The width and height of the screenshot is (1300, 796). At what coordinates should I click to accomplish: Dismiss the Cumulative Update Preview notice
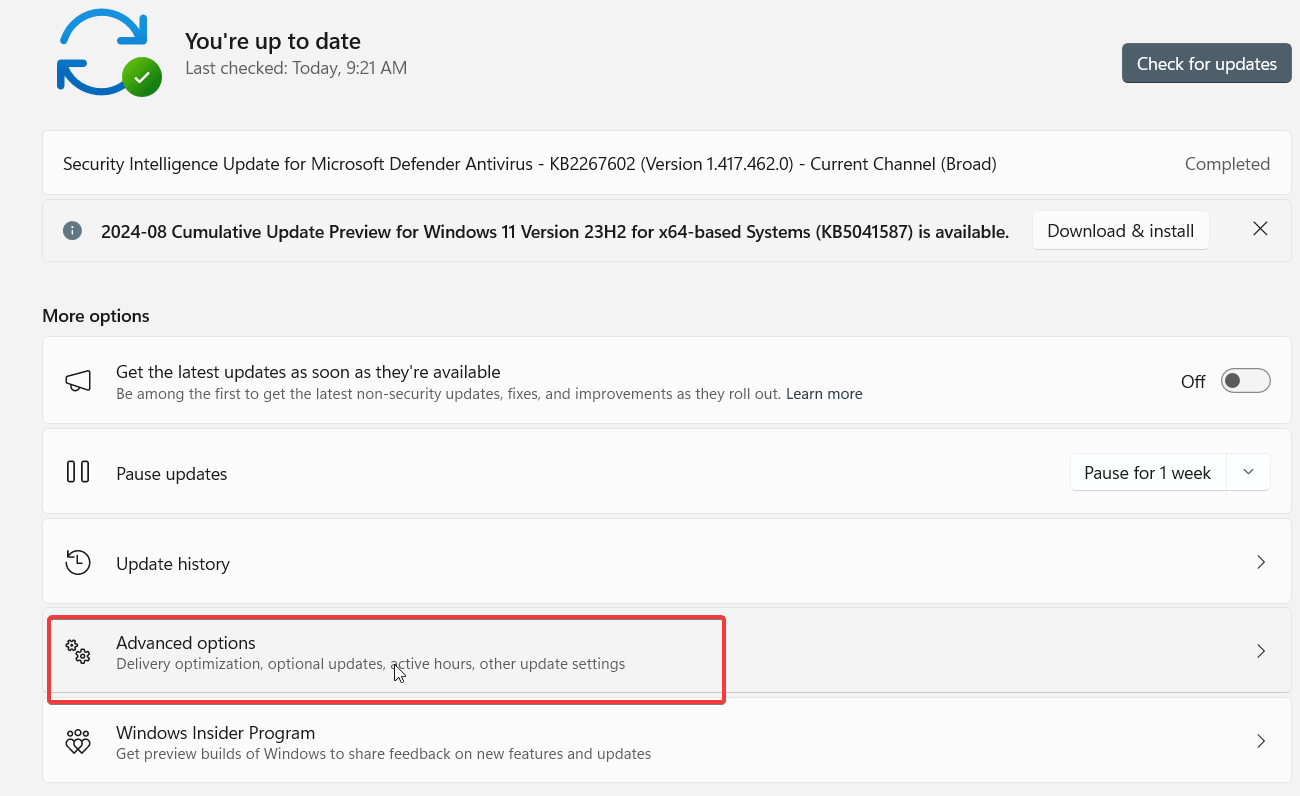coord(1260,229)
